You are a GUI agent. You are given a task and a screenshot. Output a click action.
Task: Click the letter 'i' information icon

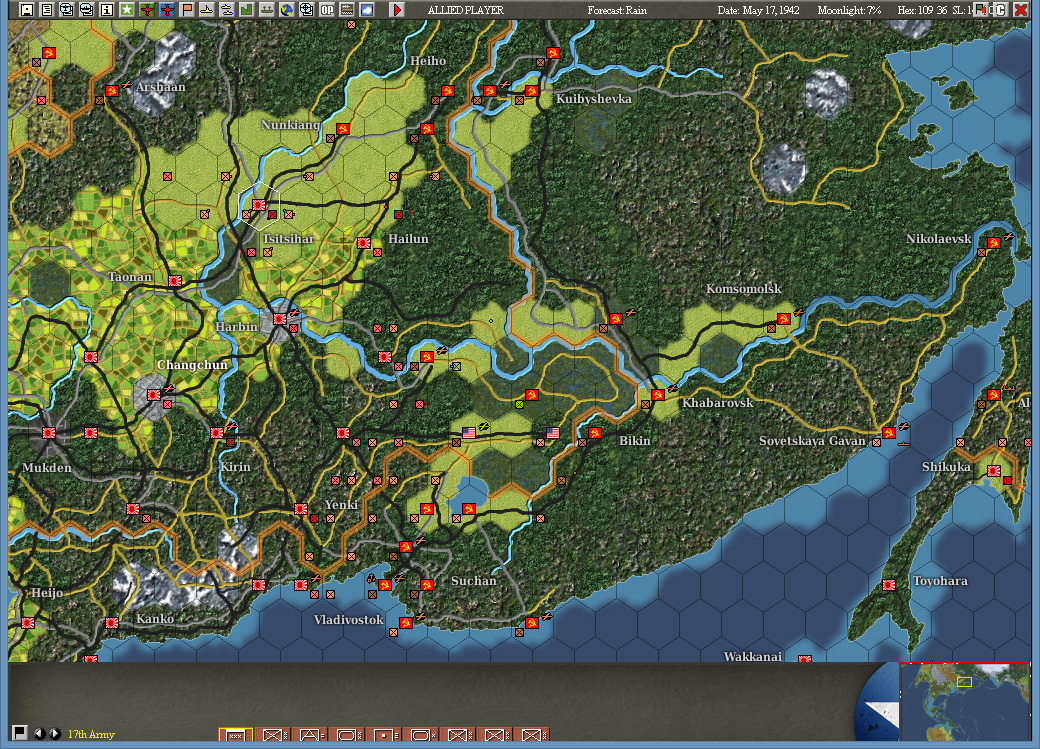(106, 9)
